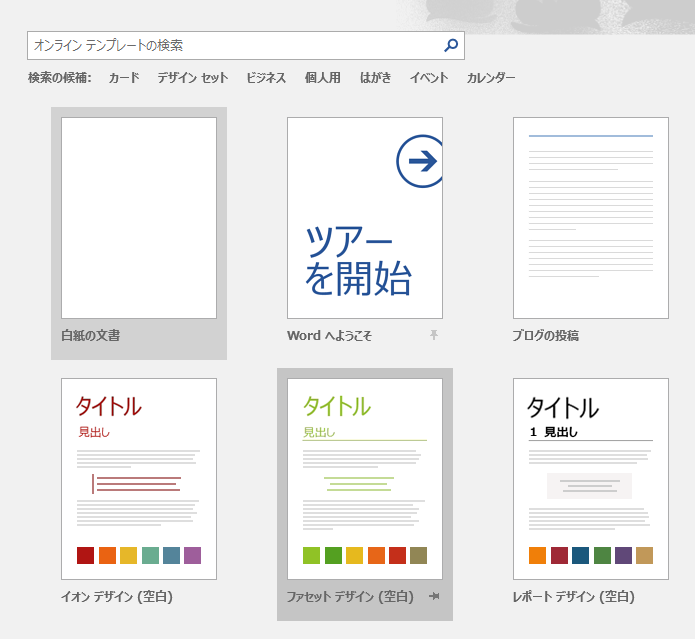Click the Word へようこそ label

329,335
